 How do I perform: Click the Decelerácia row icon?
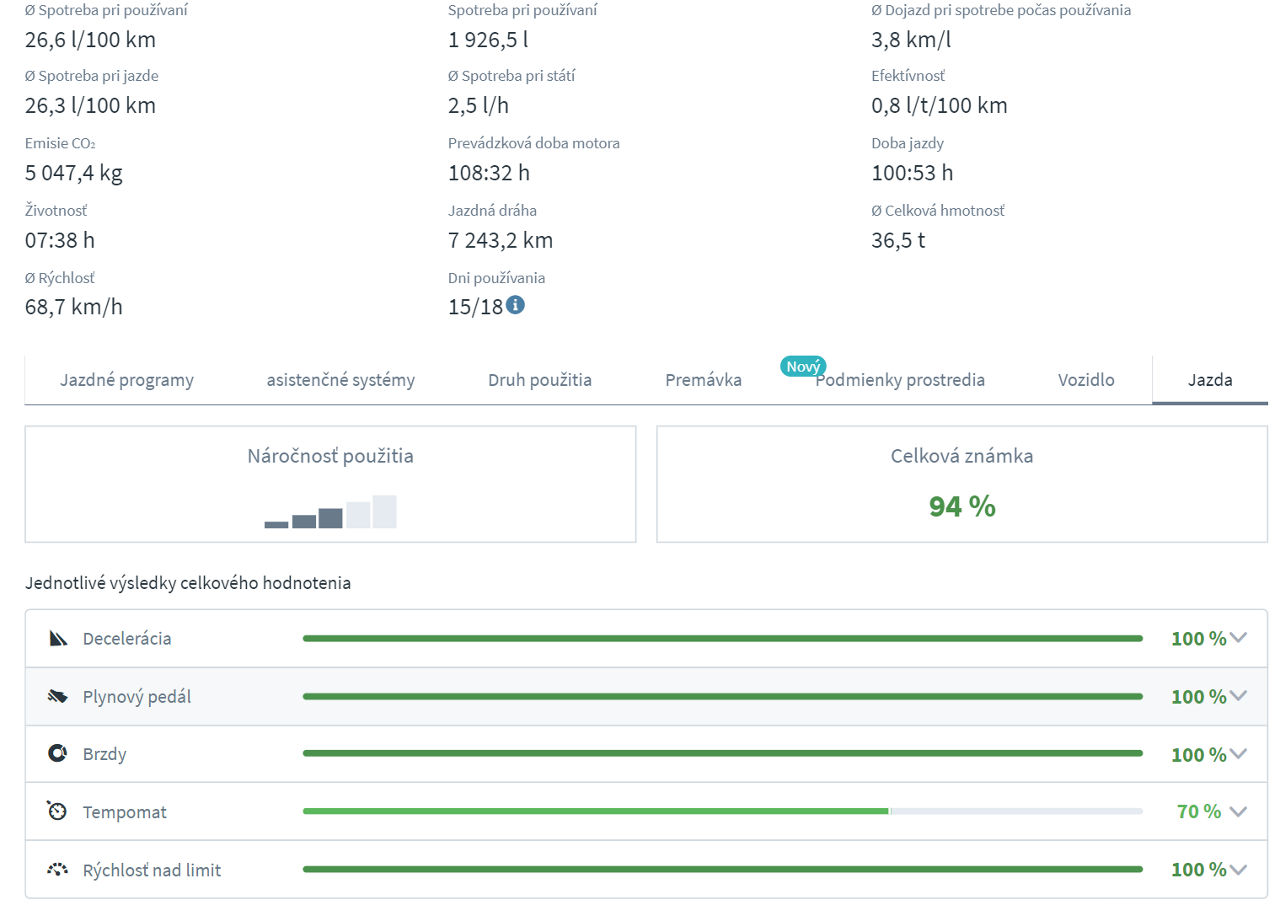[58, 638]
